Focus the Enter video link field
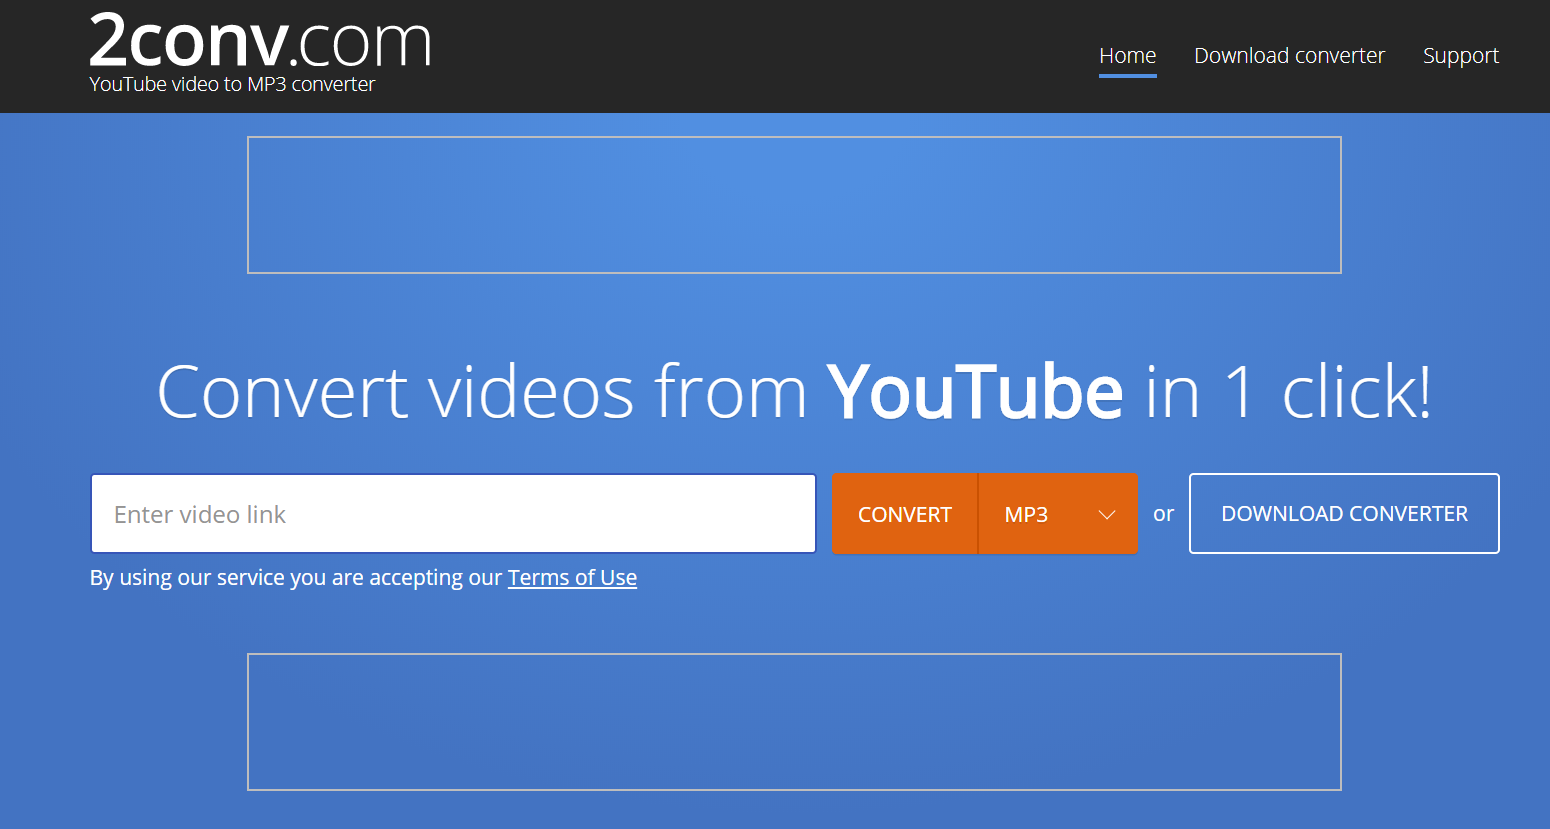 coord(454,514)
